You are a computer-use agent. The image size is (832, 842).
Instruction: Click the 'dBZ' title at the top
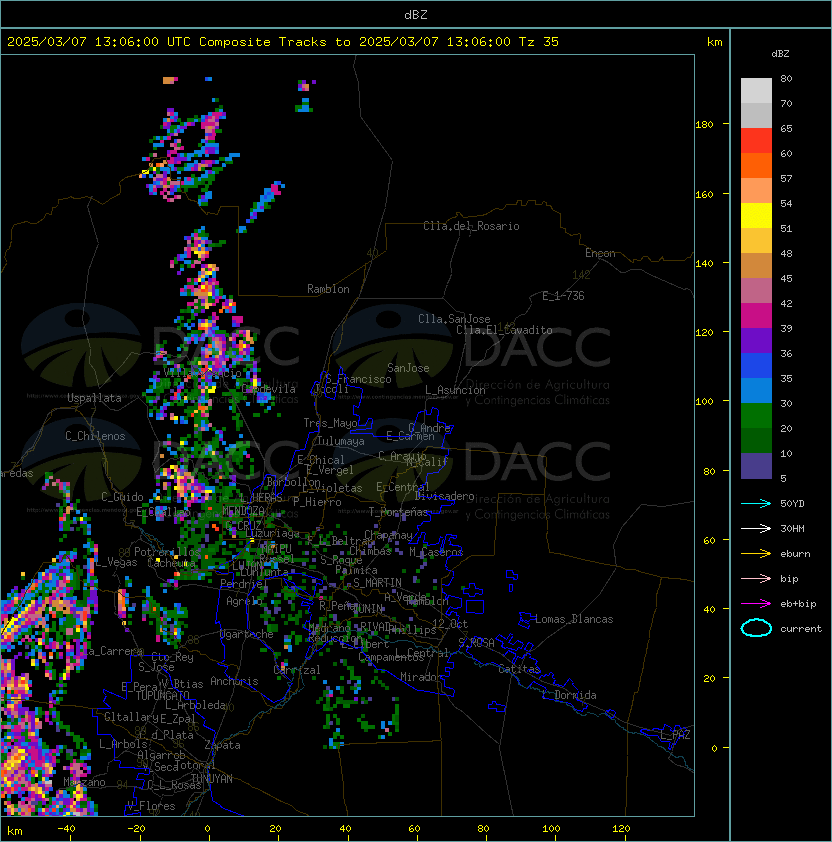click(416, 14)
